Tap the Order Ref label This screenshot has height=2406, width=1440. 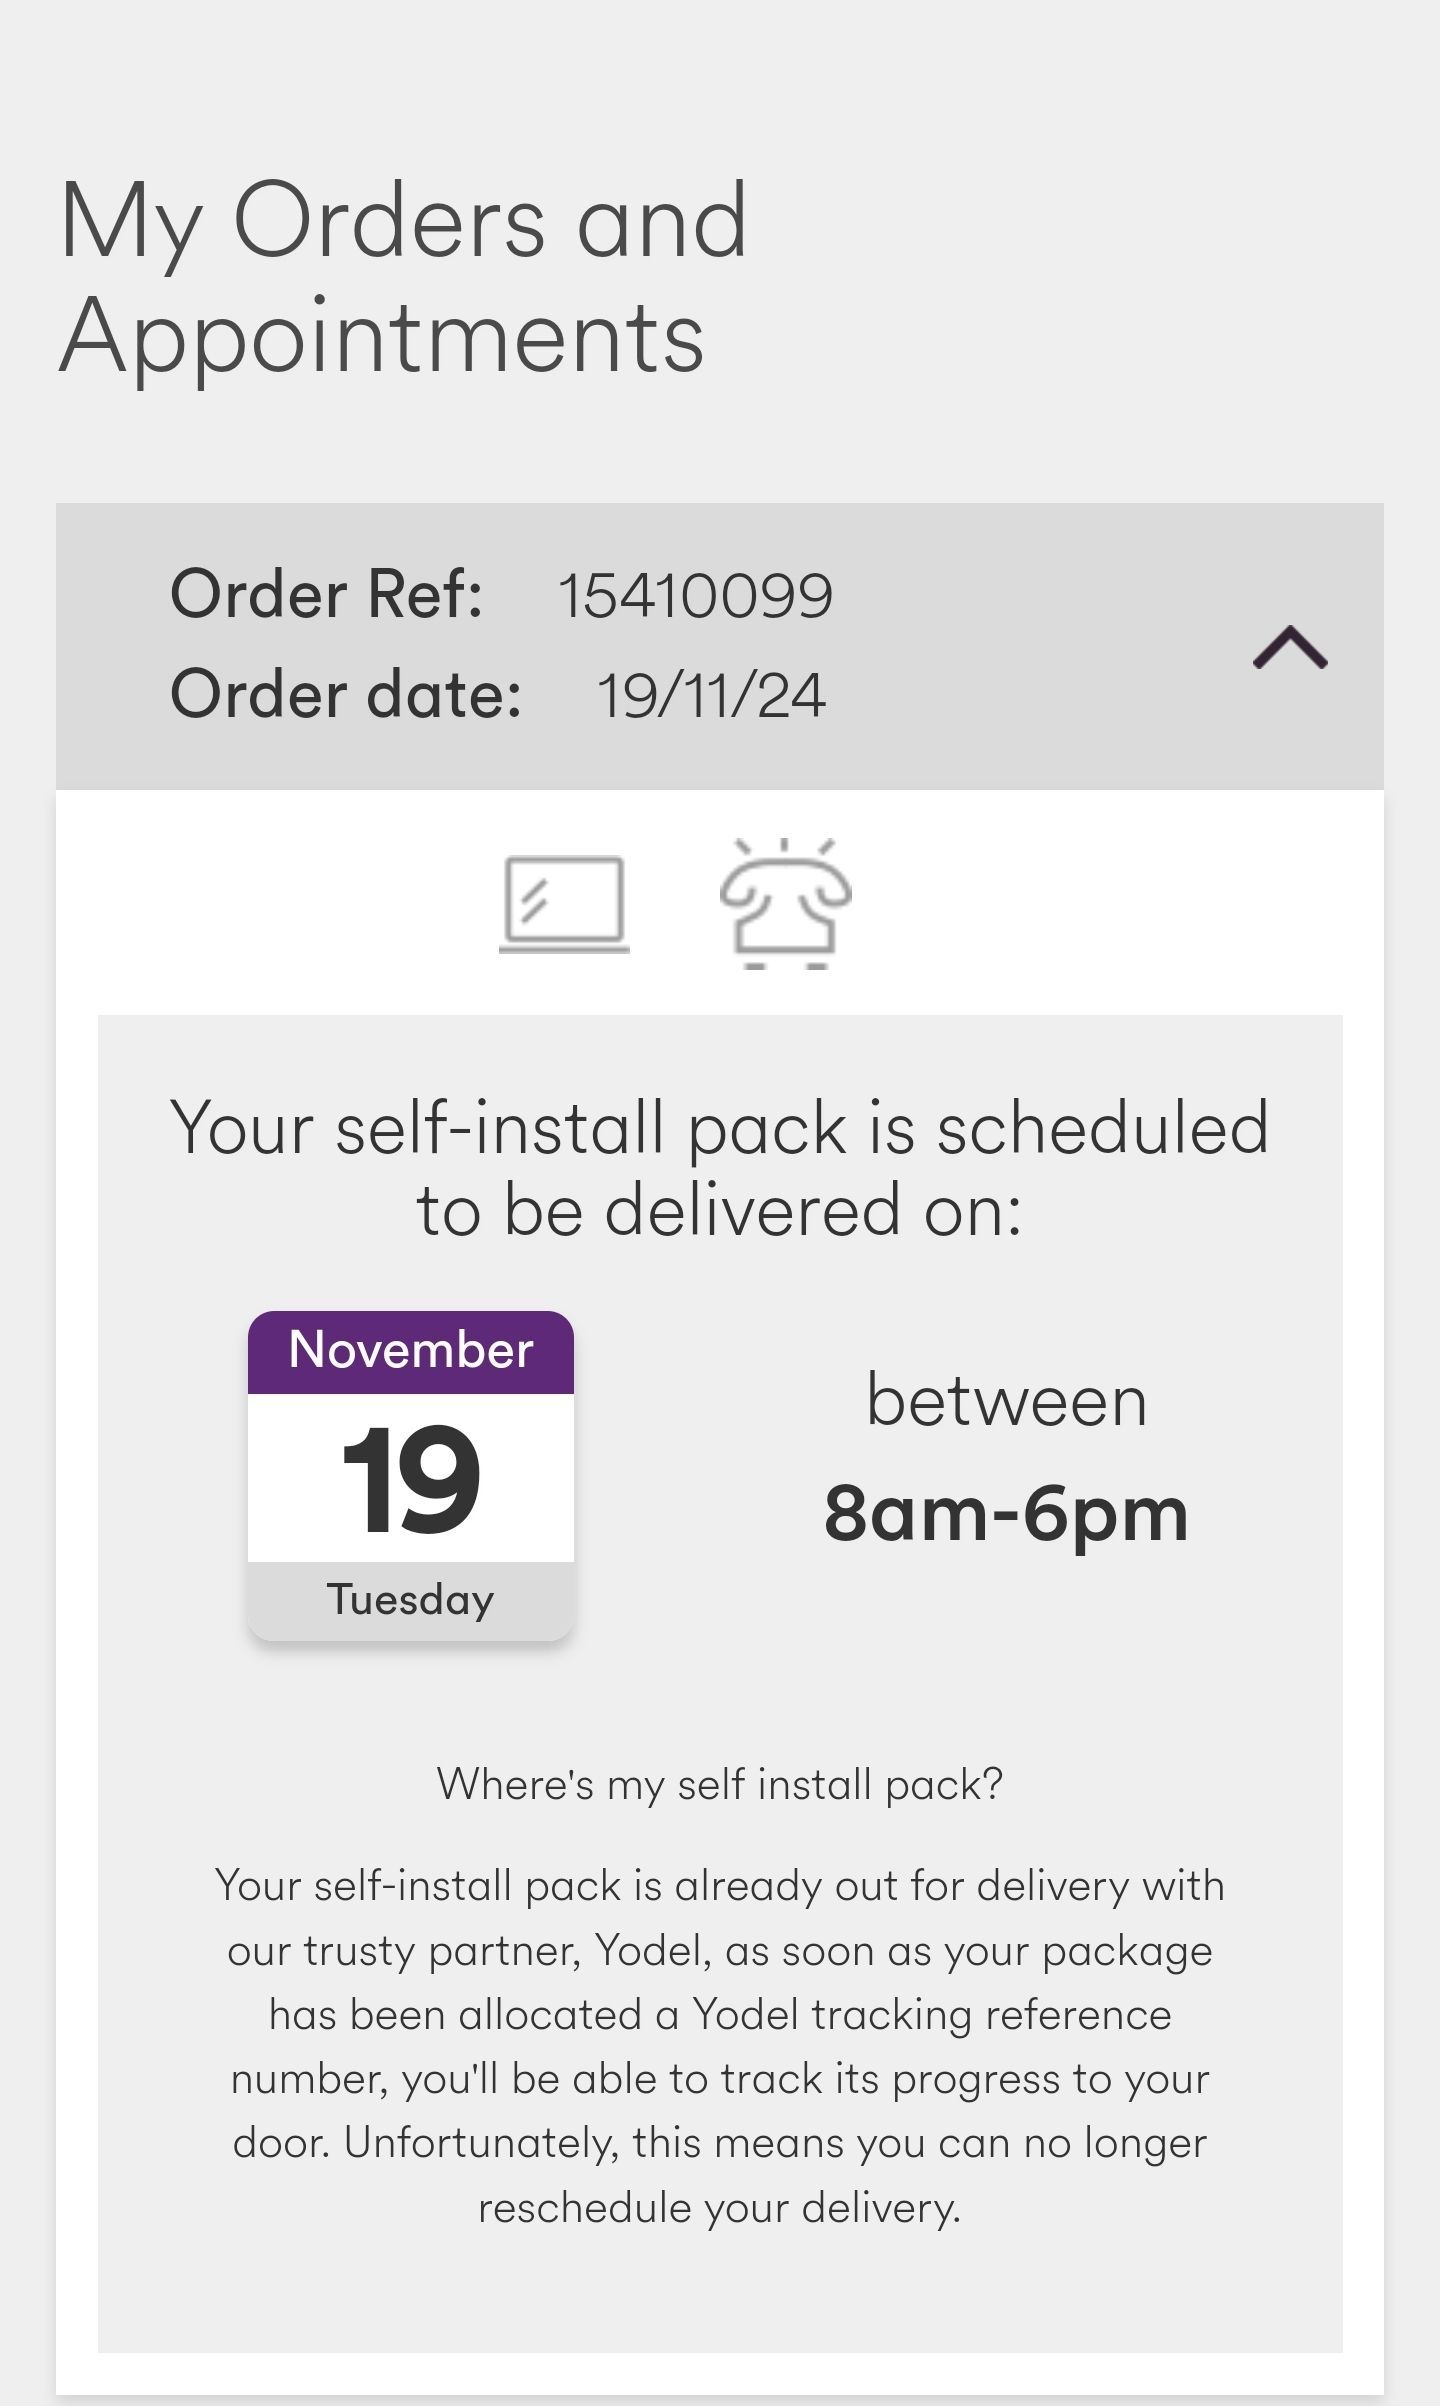(x=326, y=594)
